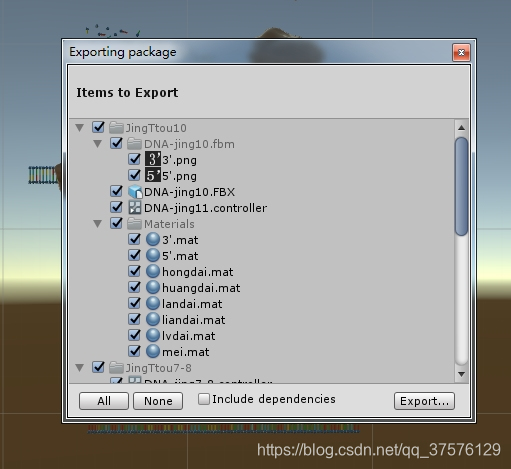This screenshot has width=511, height=469.
Task: Uncheck the 5'.png checkbox
Action: point(134,175)
